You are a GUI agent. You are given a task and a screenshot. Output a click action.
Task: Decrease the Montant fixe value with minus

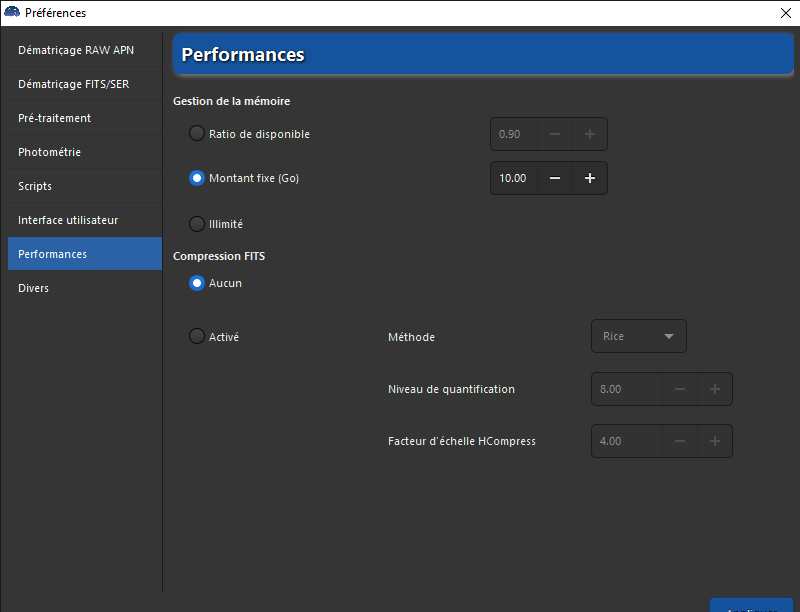555,178
